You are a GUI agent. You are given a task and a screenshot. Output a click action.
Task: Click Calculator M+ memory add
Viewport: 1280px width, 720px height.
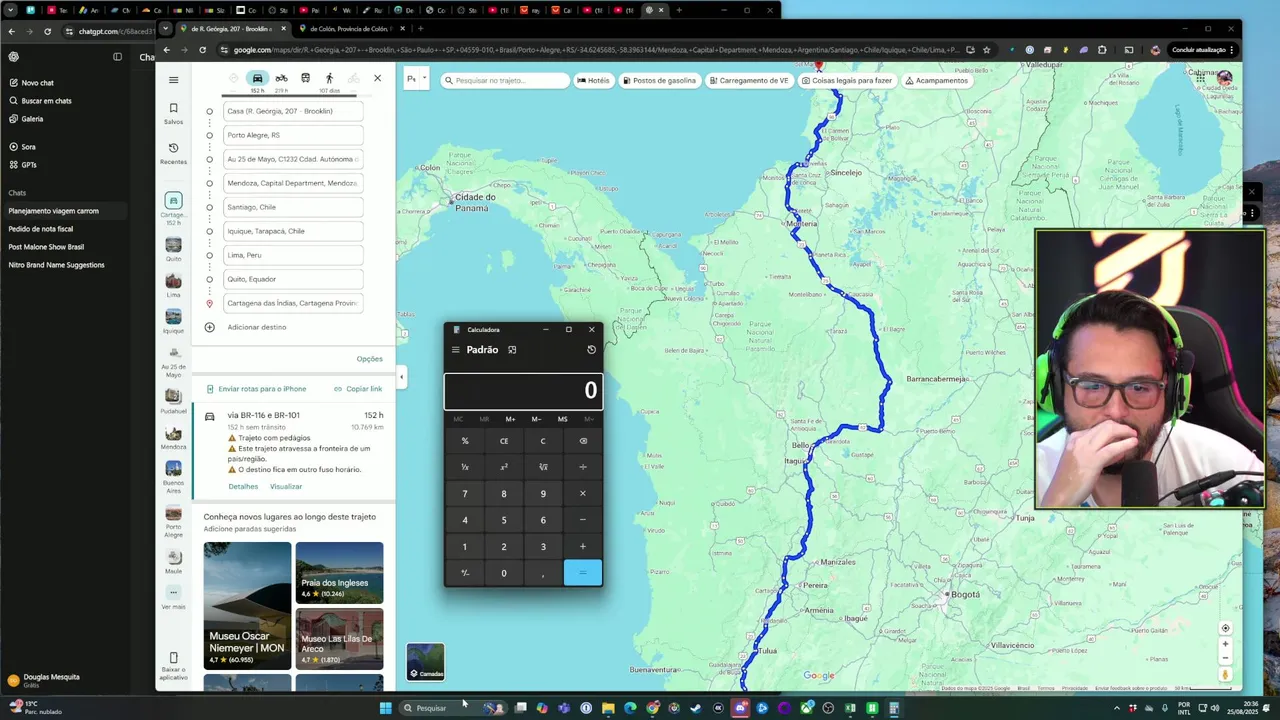point(510,419)
